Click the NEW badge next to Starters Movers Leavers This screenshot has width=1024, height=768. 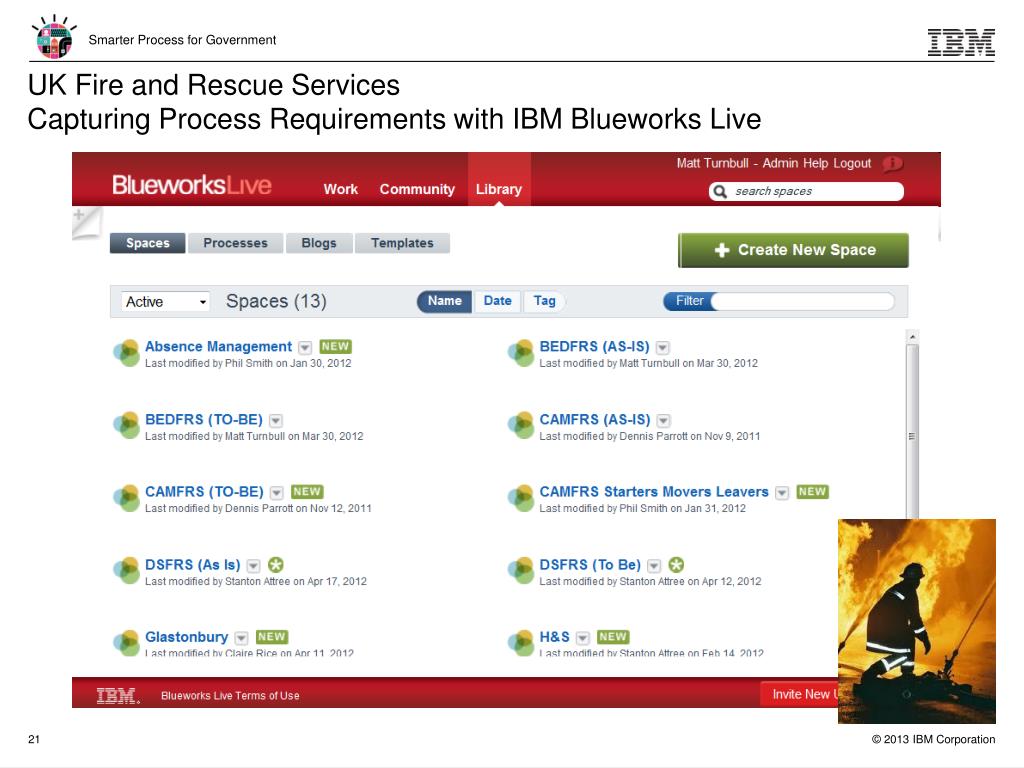point(812,492)
